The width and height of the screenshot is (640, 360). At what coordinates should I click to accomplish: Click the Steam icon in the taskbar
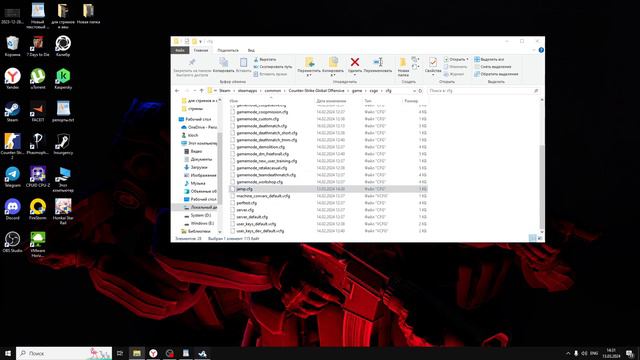pos(202,353)
